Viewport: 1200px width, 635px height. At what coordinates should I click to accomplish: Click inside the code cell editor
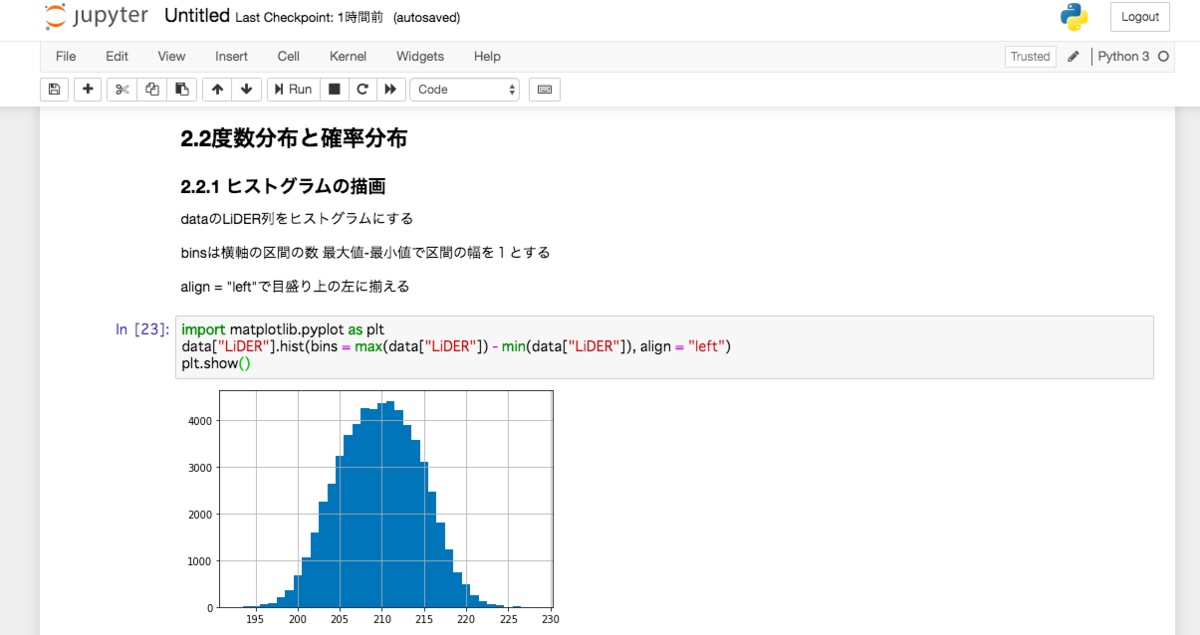[x=664, y=347]
